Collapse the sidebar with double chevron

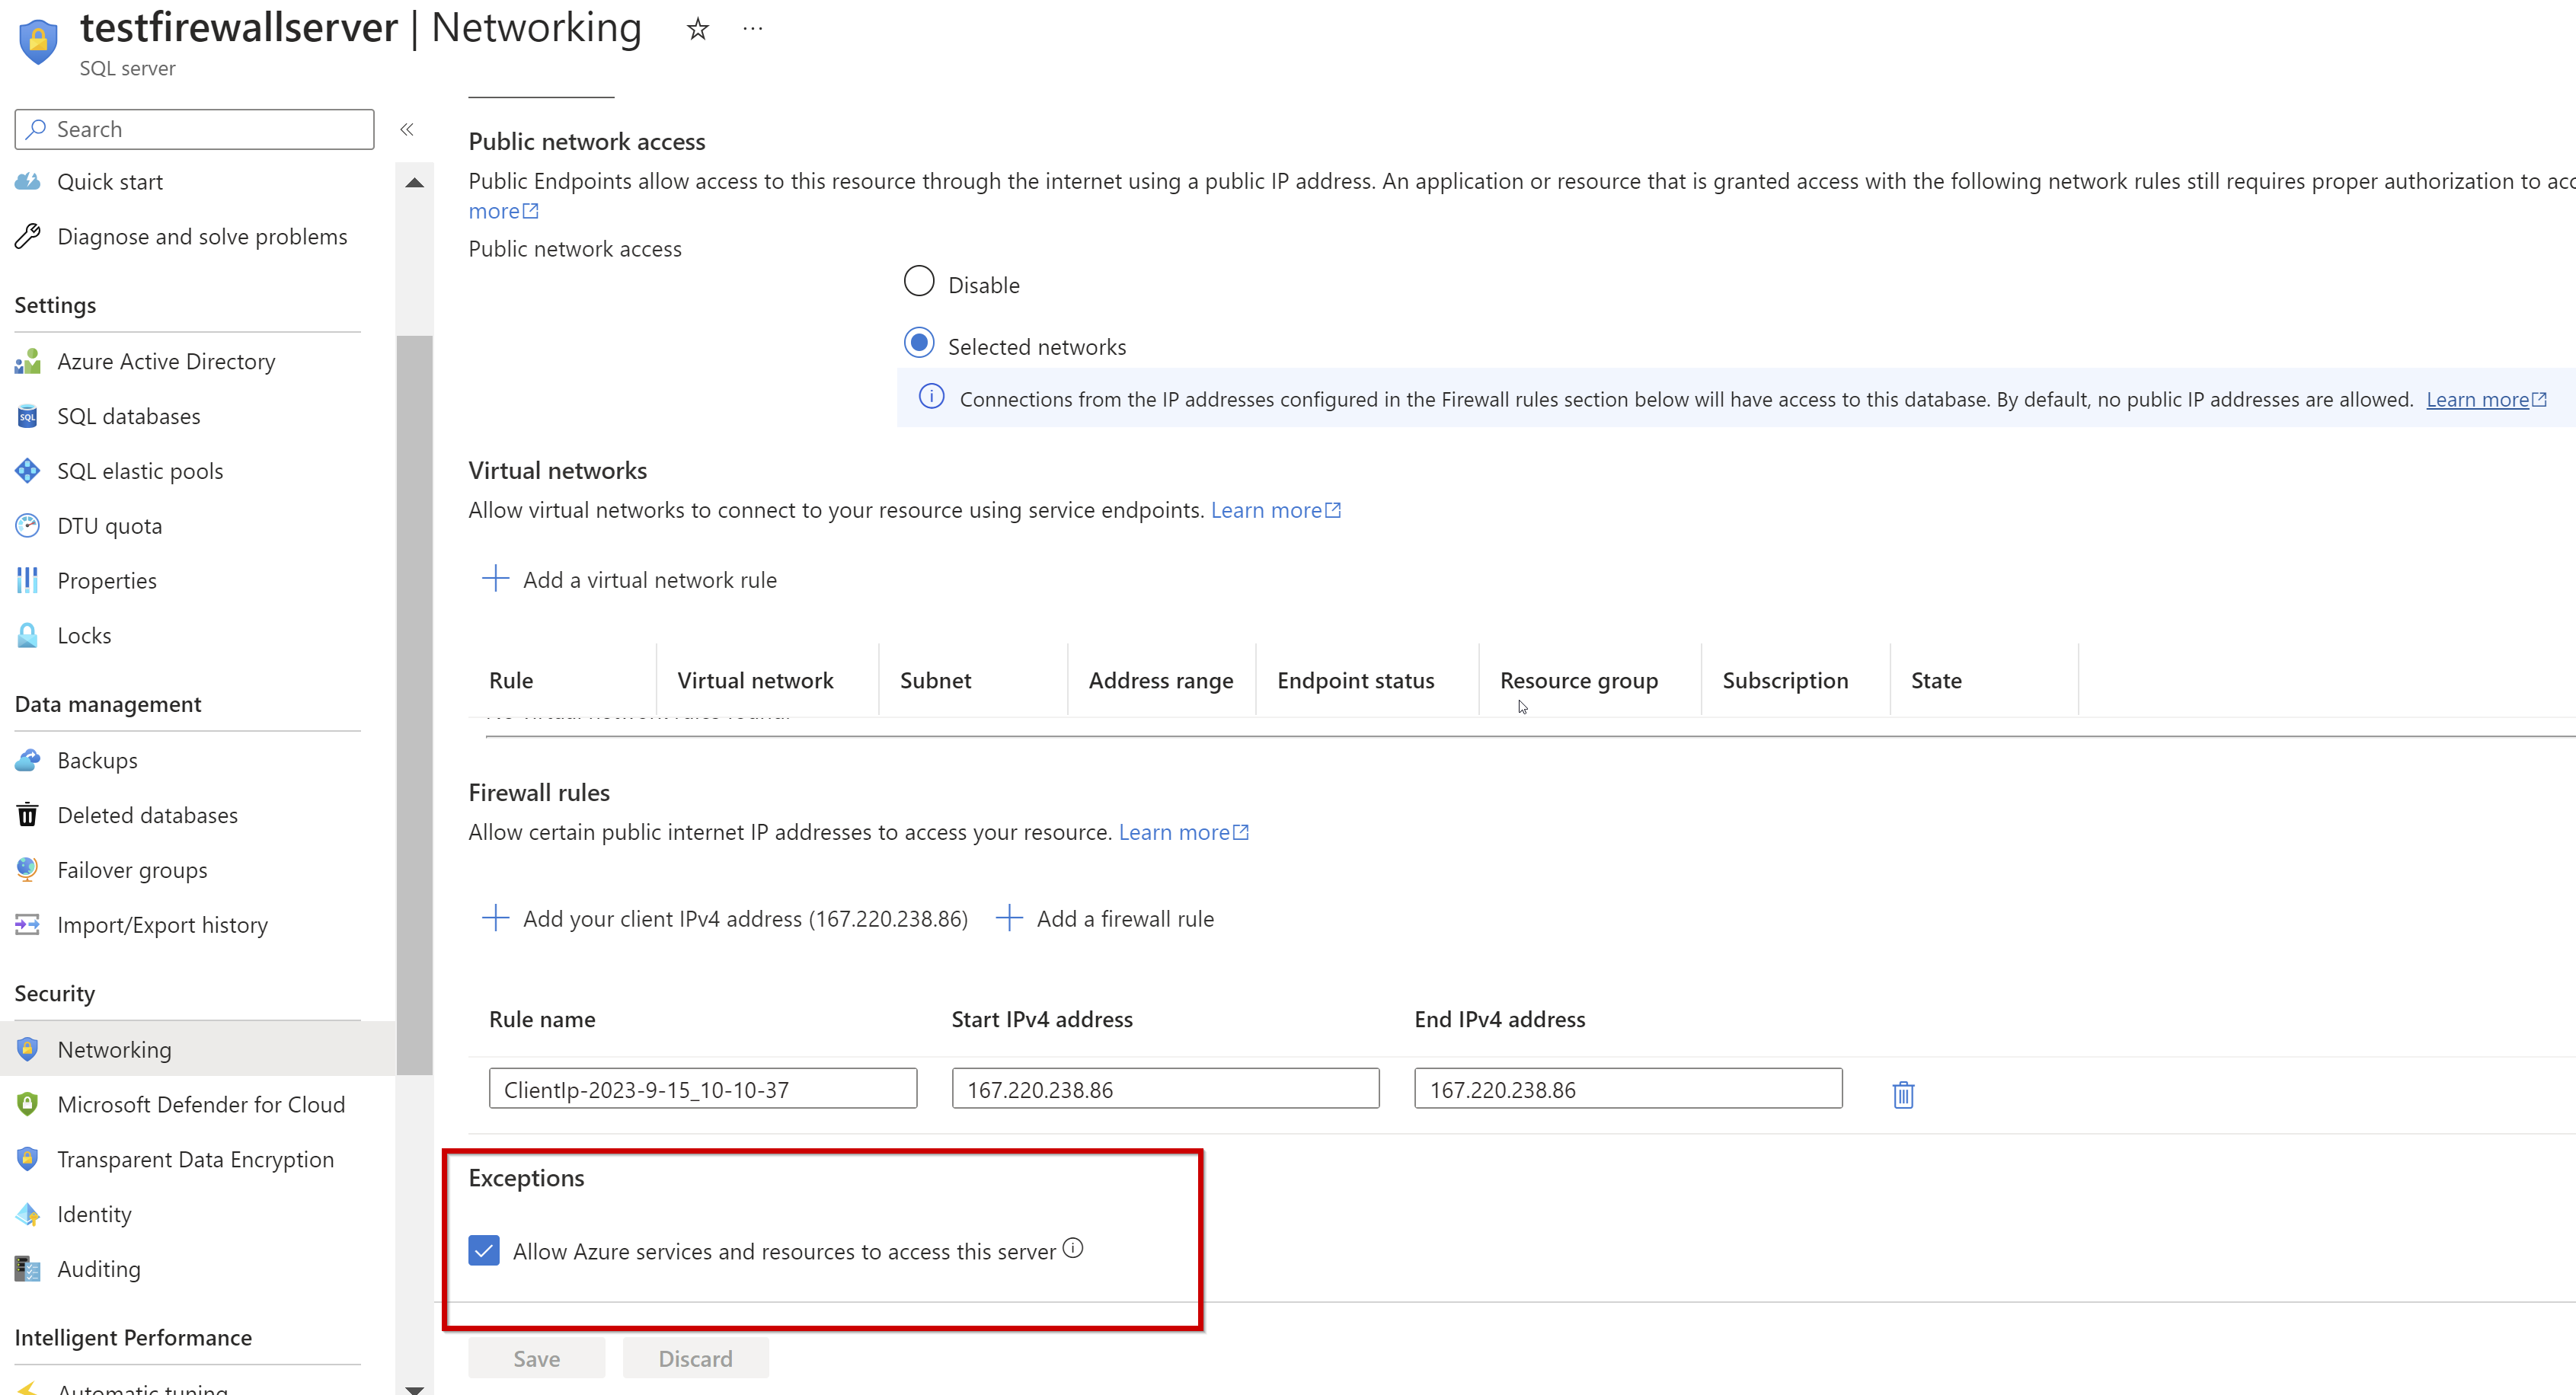click(407, 129)
